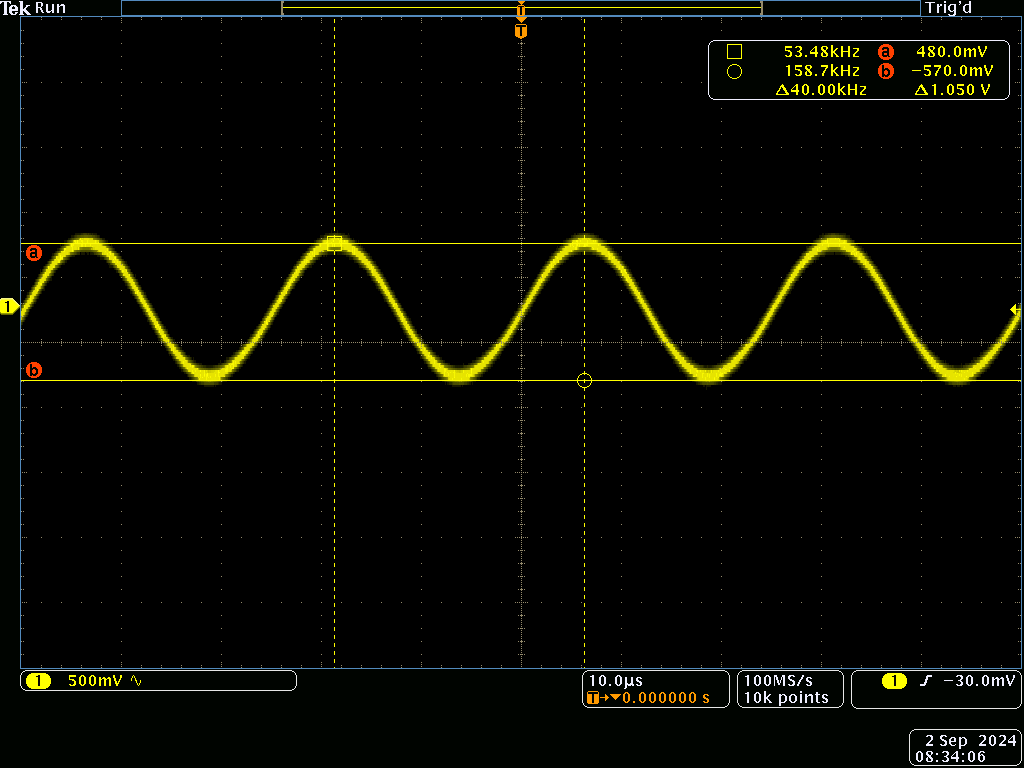Image resolution: width=1024 pixels, height=768 pixels.
Task: Click the date and time display
Action: [x=965, y=748]
